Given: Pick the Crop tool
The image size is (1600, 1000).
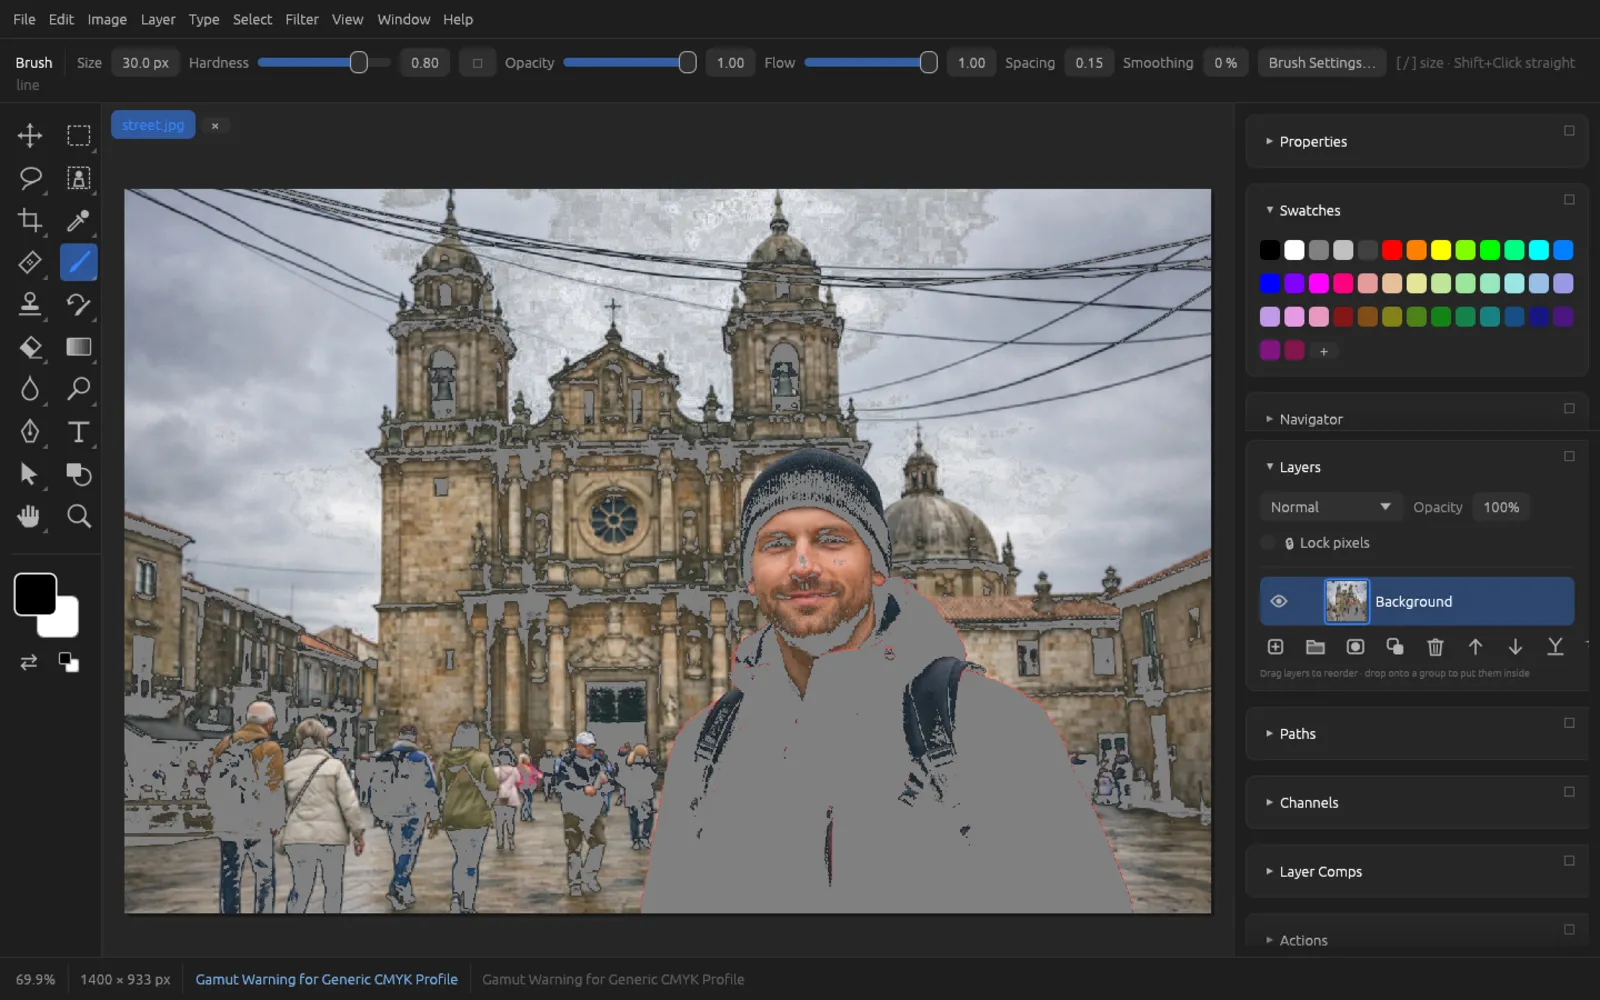Looking at the screenshot, I should pyautogui.click(x=30, y=220).
